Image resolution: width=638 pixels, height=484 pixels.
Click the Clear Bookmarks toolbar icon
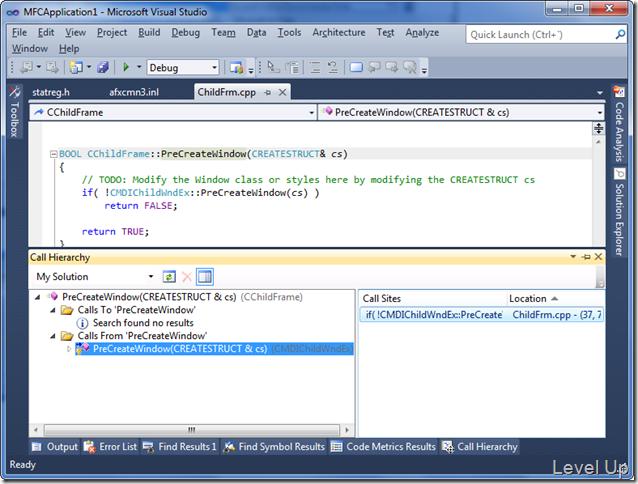pyautogui.click(x=410, y=67)
